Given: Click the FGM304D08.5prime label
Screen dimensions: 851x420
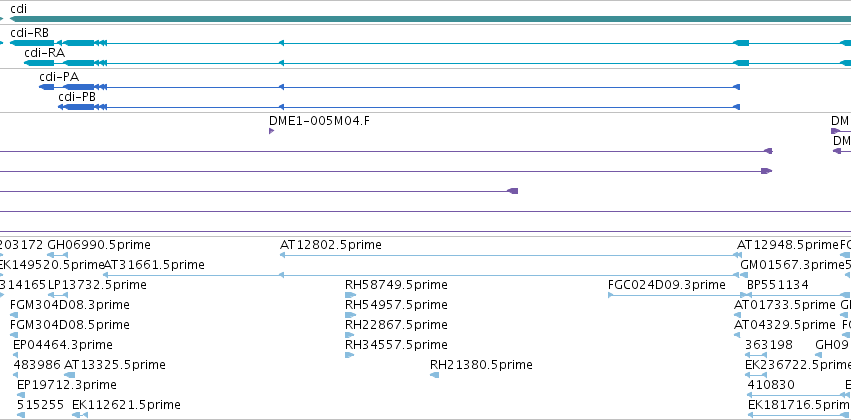Looking at the screenshot, I should (70, 325).
